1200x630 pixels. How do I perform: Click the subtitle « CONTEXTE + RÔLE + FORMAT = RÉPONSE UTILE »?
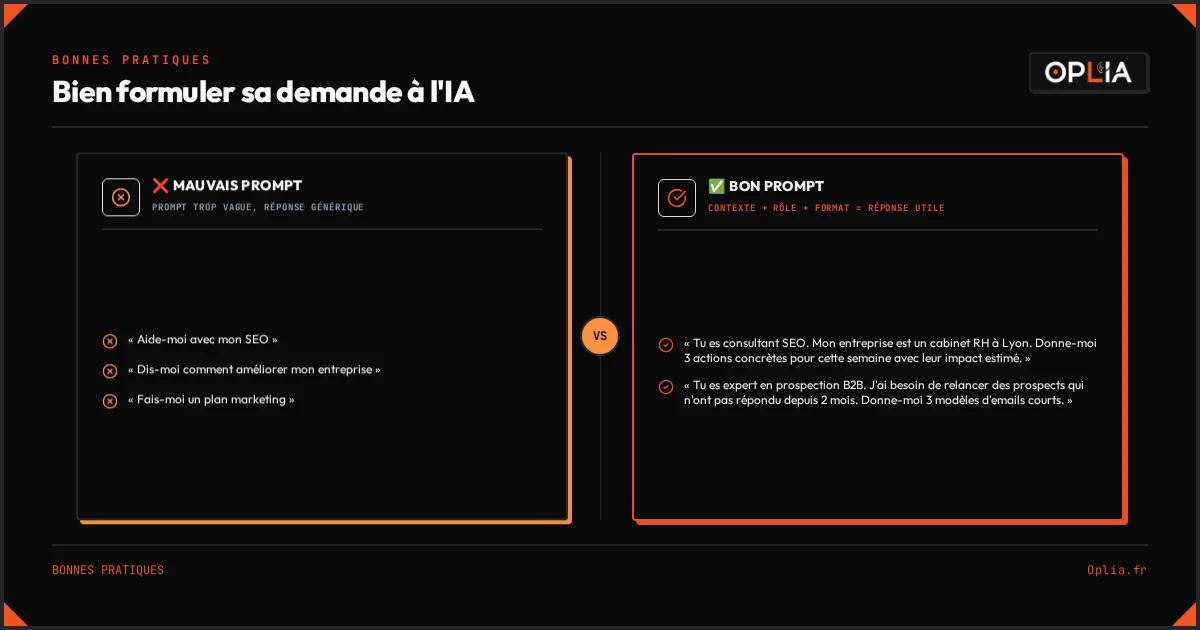click(826, 208)
